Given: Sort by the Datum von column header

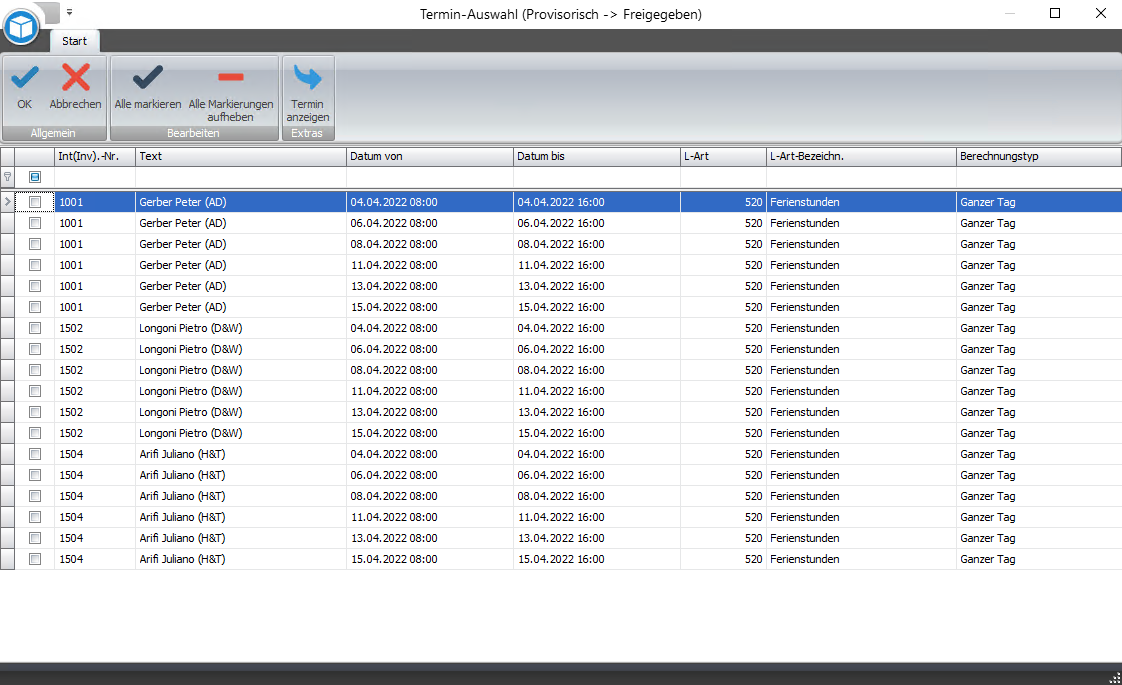Looking at the screenshot, I should point(429,156).
